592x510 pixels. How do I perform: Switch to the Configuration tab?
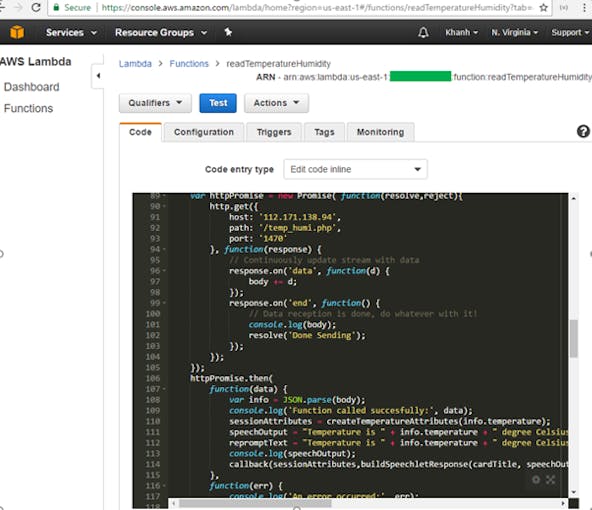(x=204, y=132)
